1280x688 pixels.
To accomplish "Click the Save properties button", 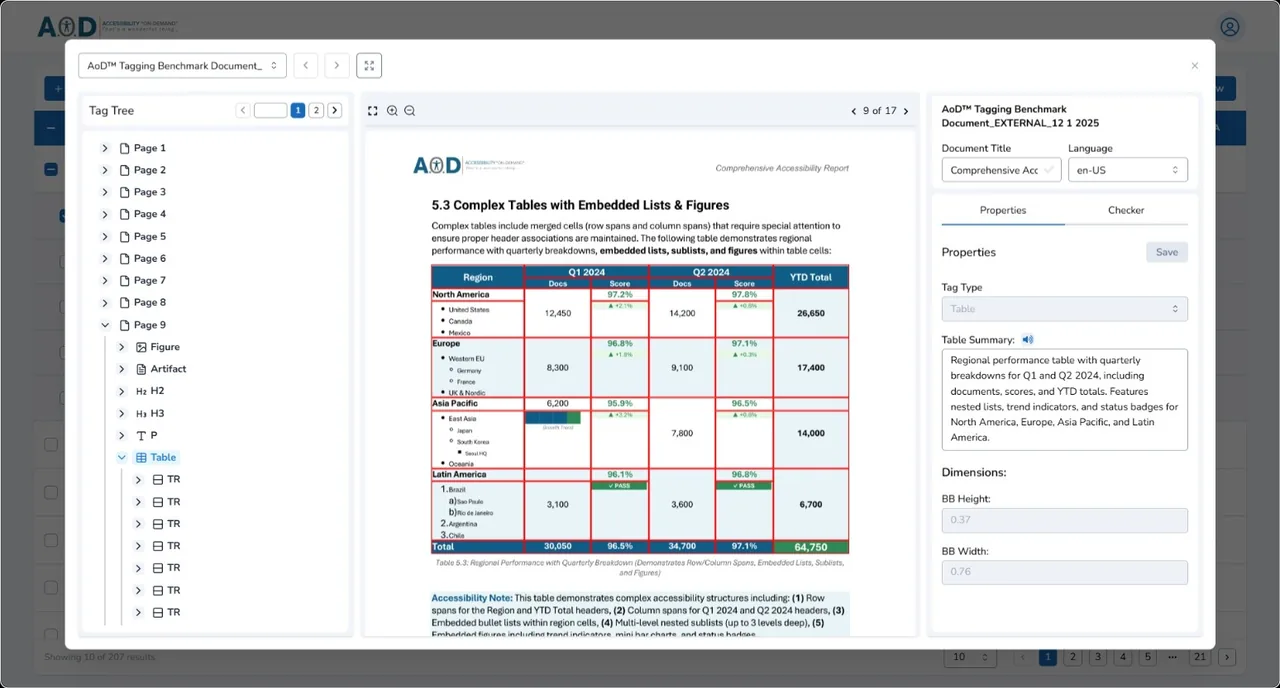I will click(x=1167, y=252).
